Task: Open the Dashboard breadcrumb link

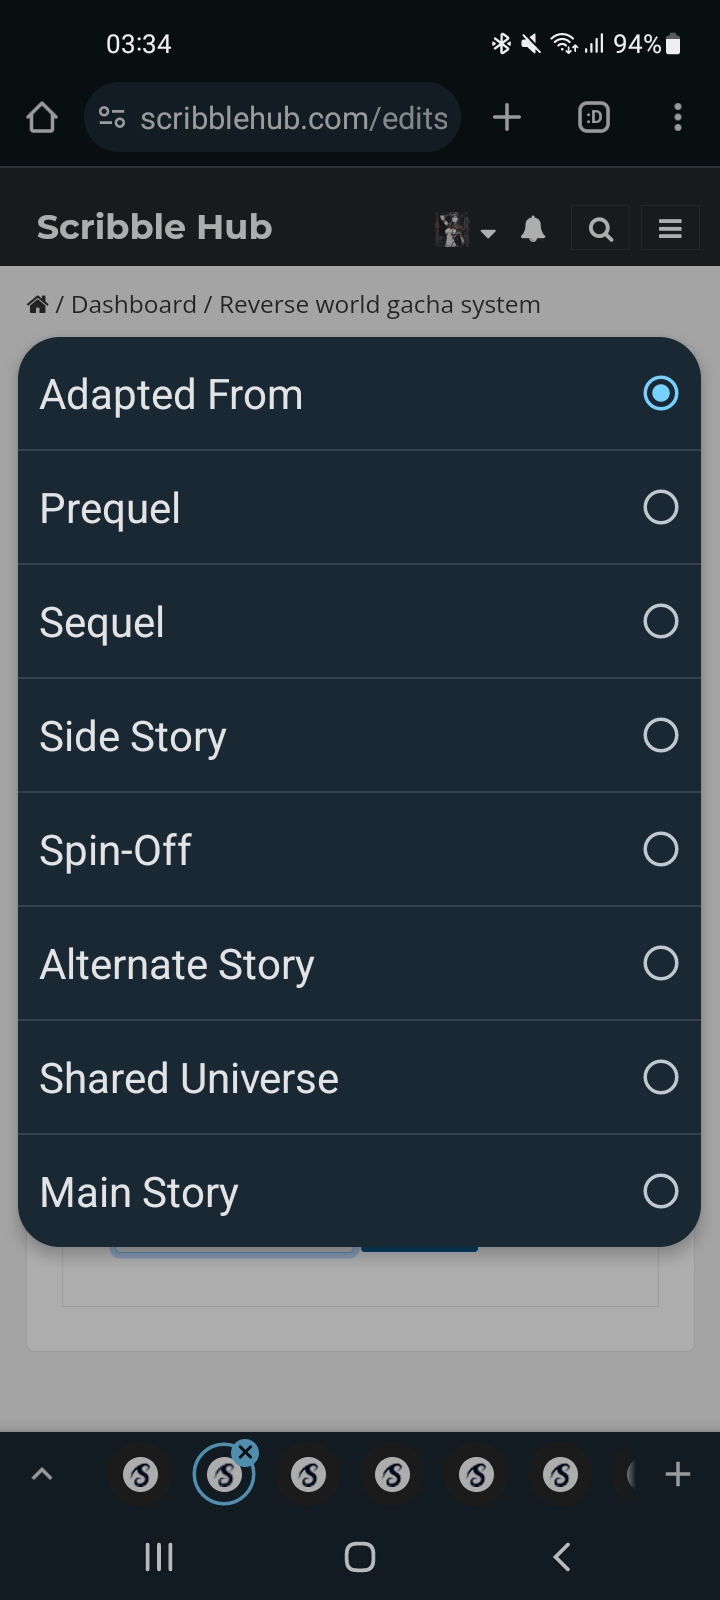Action: [x=134, y=305]
